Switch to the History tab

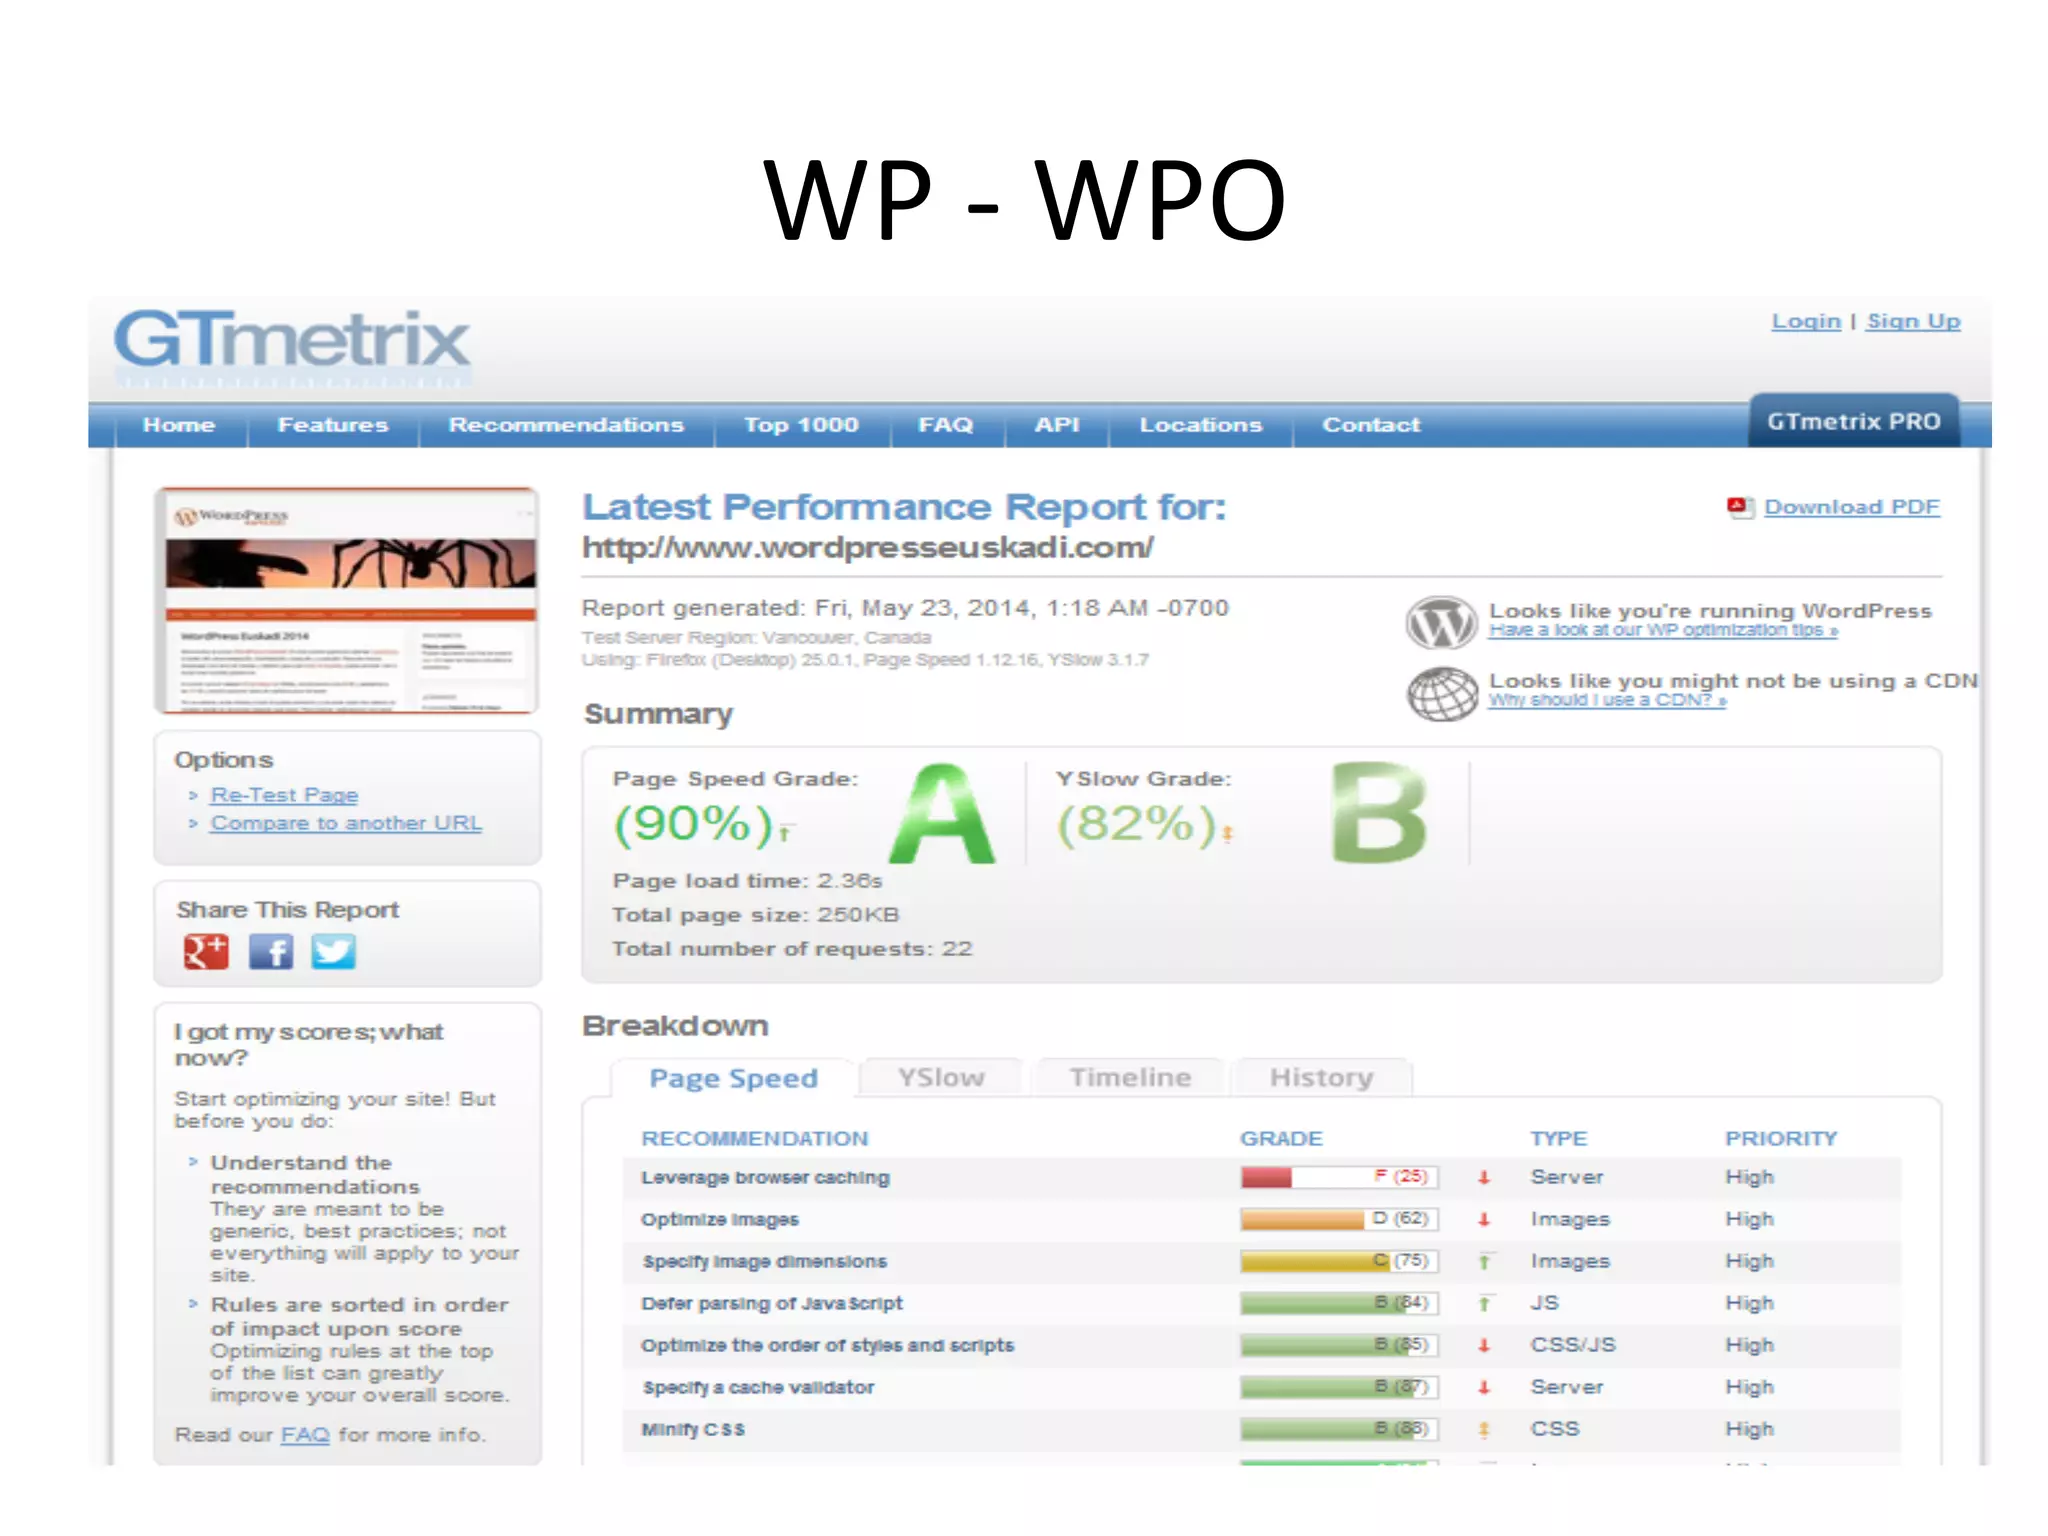1321,1077
